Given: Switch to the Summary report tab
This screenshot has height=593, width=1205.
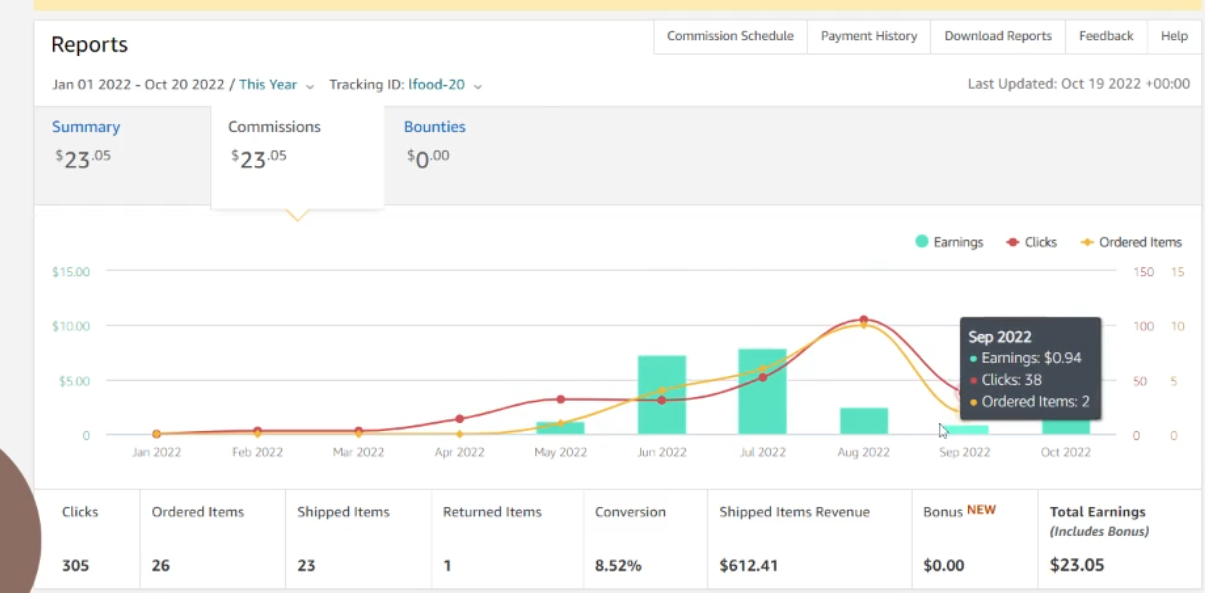Looking at the screenshot, I should 123,156.
